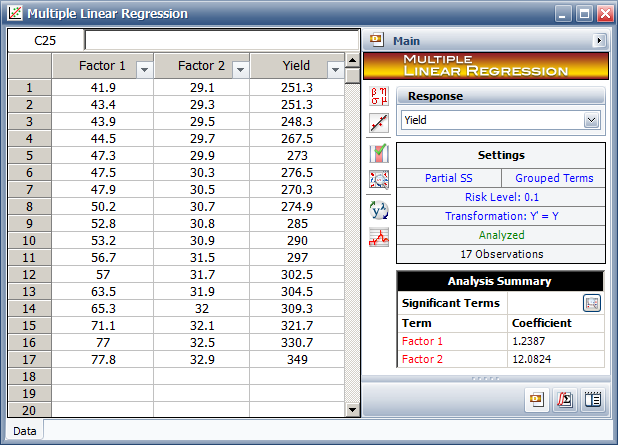Click the Transformation: Y' = Y link
Viewport: 618px width, 445px height.
[x=501, y=216]
